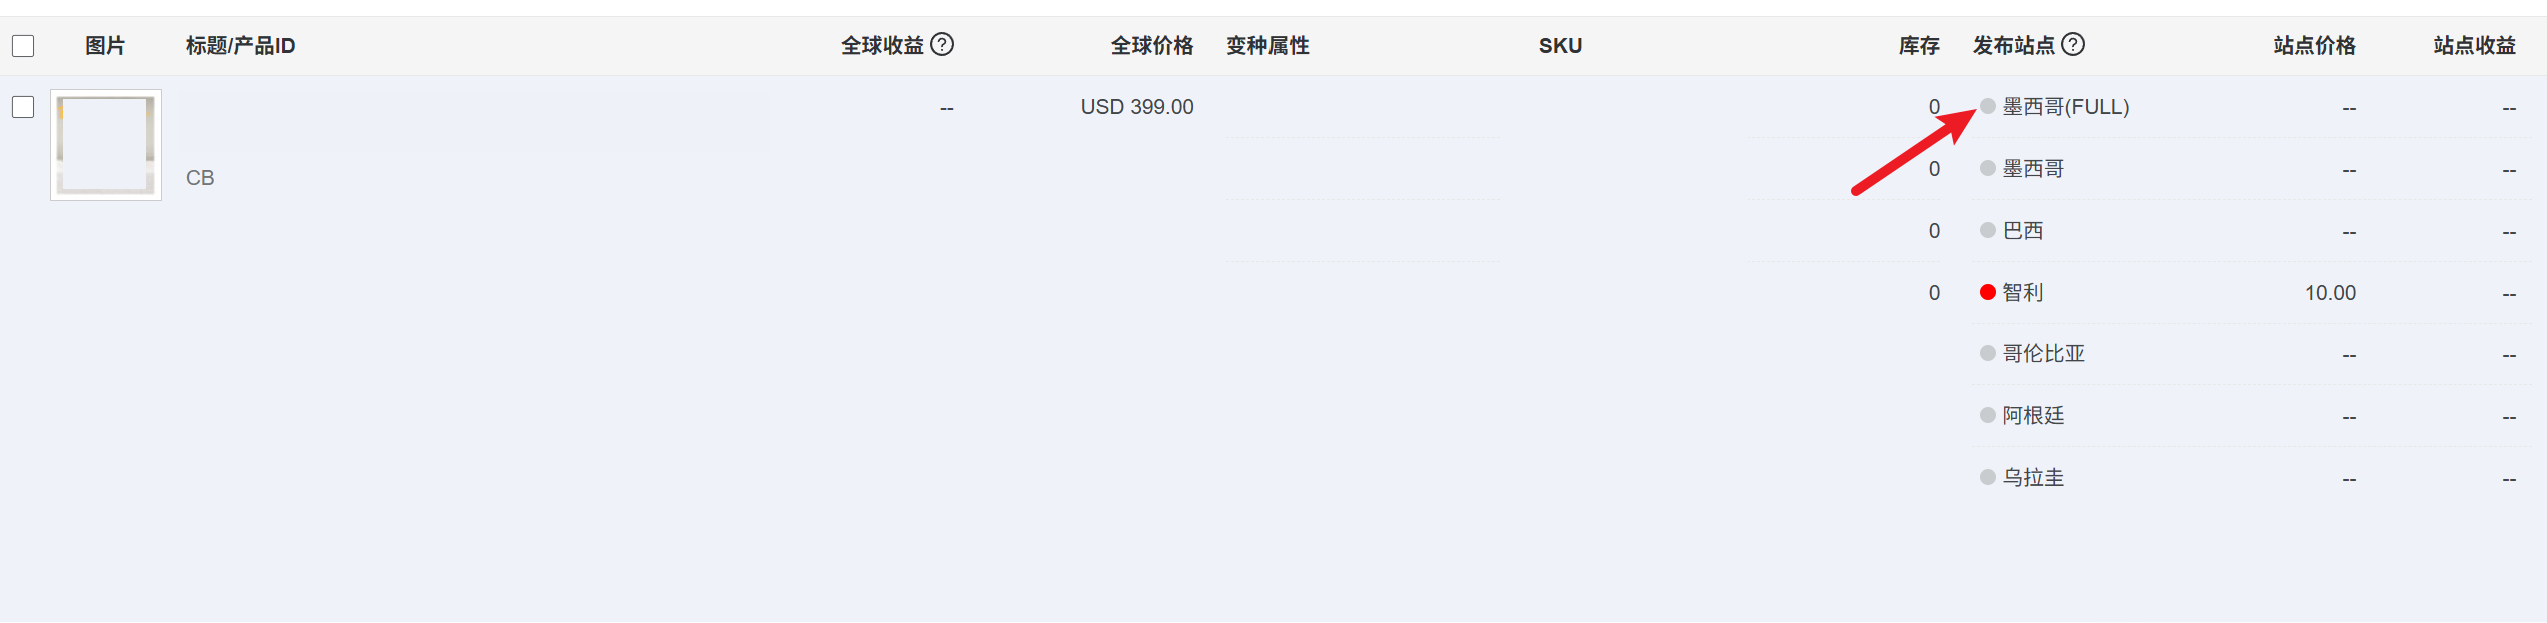Click the help icon next to 发布站点
Viewport: 2547px width, 623px height.
[2074, 44]
